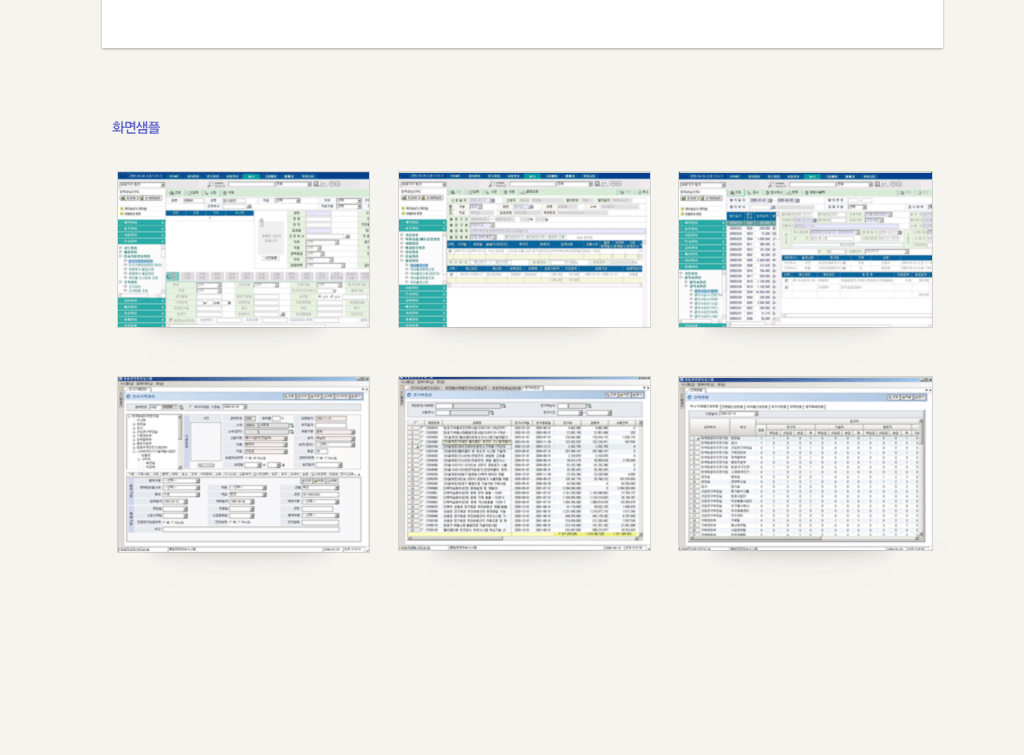Click the 화면샘플 section heading
This screenshot has height=755, width=1024.
coord(136,127)
